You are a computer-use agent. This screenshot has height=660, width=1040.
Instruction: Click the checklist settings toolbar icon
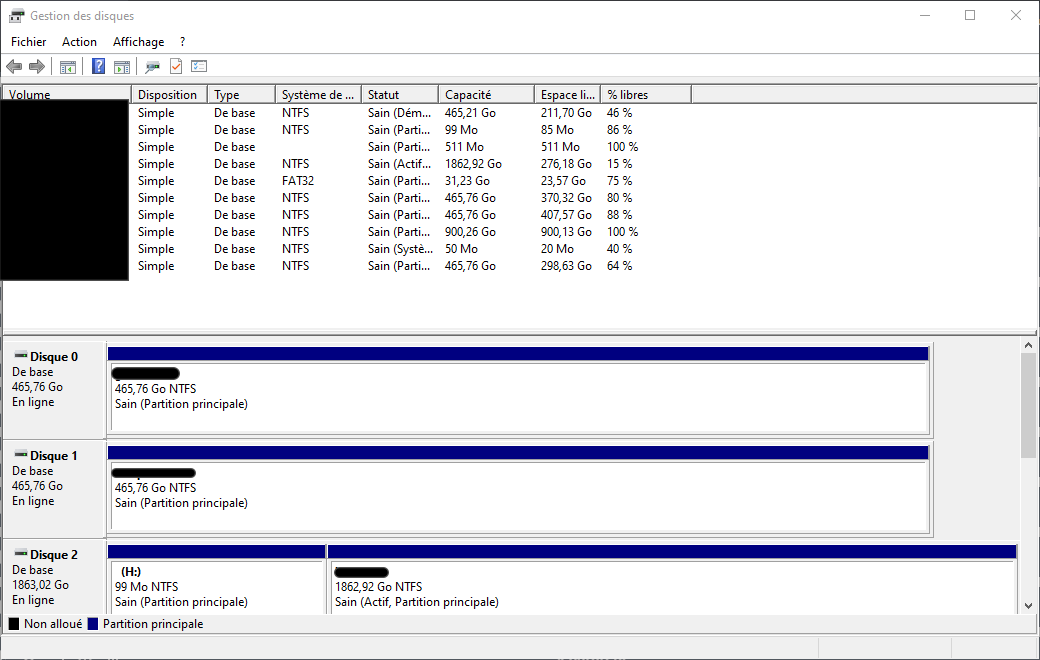coord(199,67)
